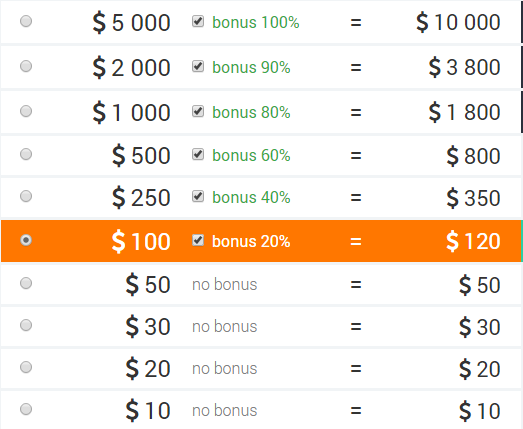Pick the $30 deposit radio button

pos(26,325)
